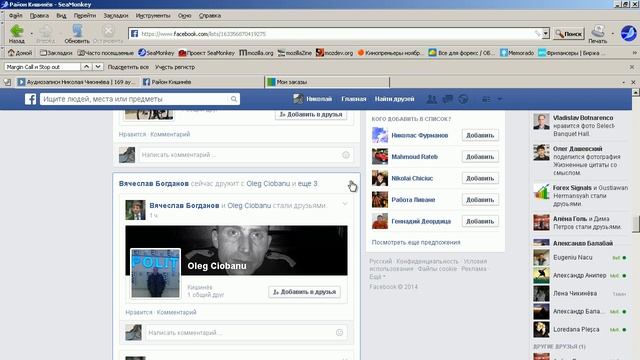Click Добавить next to Геннадий Деордица
Image resolution: width=640 pixels, height=360 pixels.
coord(480,221)
